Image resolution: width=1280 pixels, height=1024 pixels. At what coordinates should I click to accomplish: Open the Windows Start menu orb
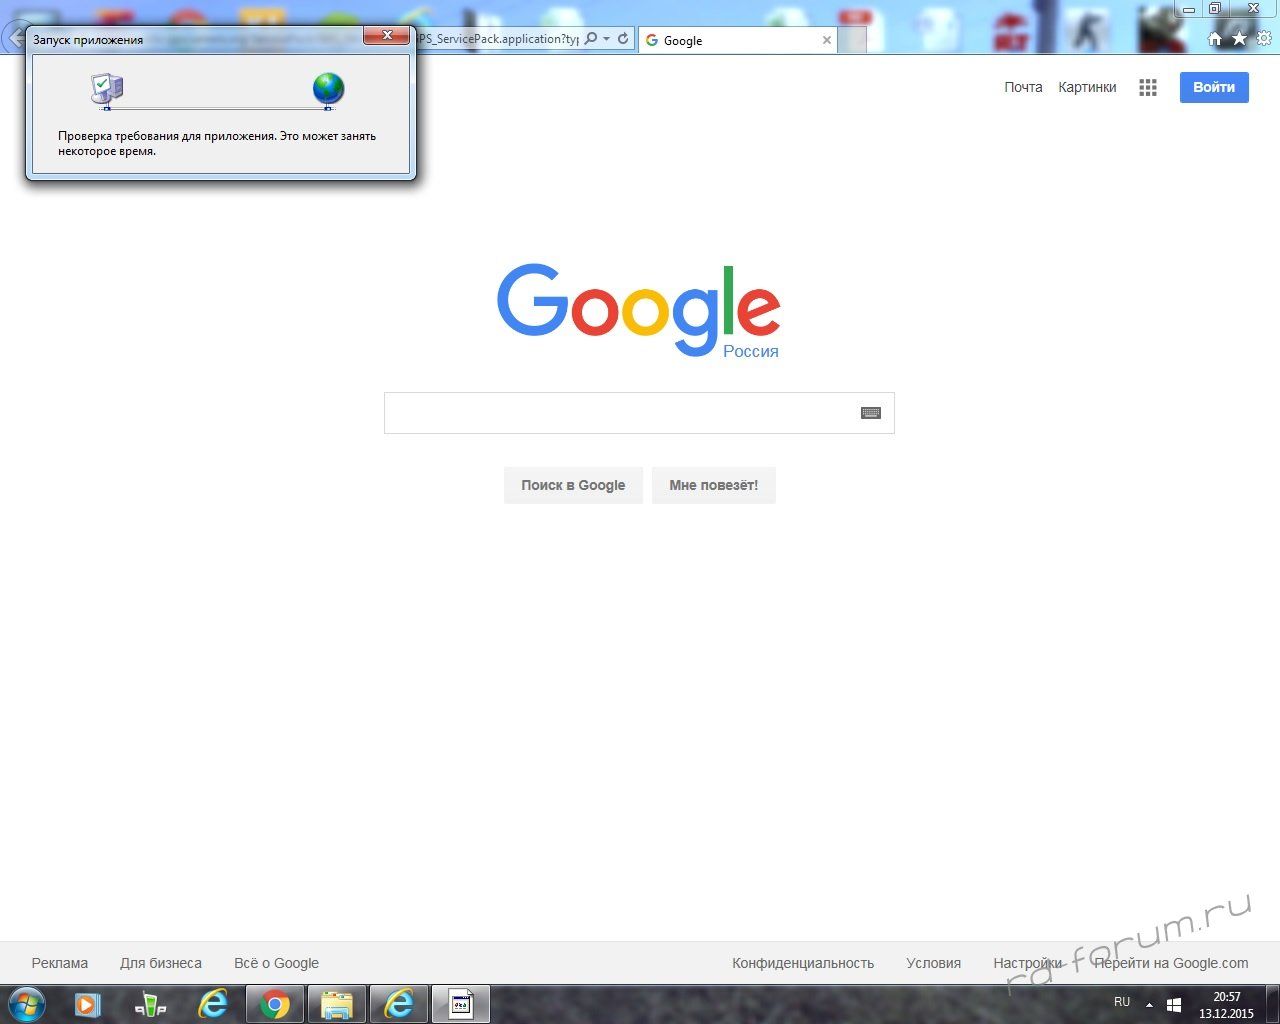coord(26,1004)
